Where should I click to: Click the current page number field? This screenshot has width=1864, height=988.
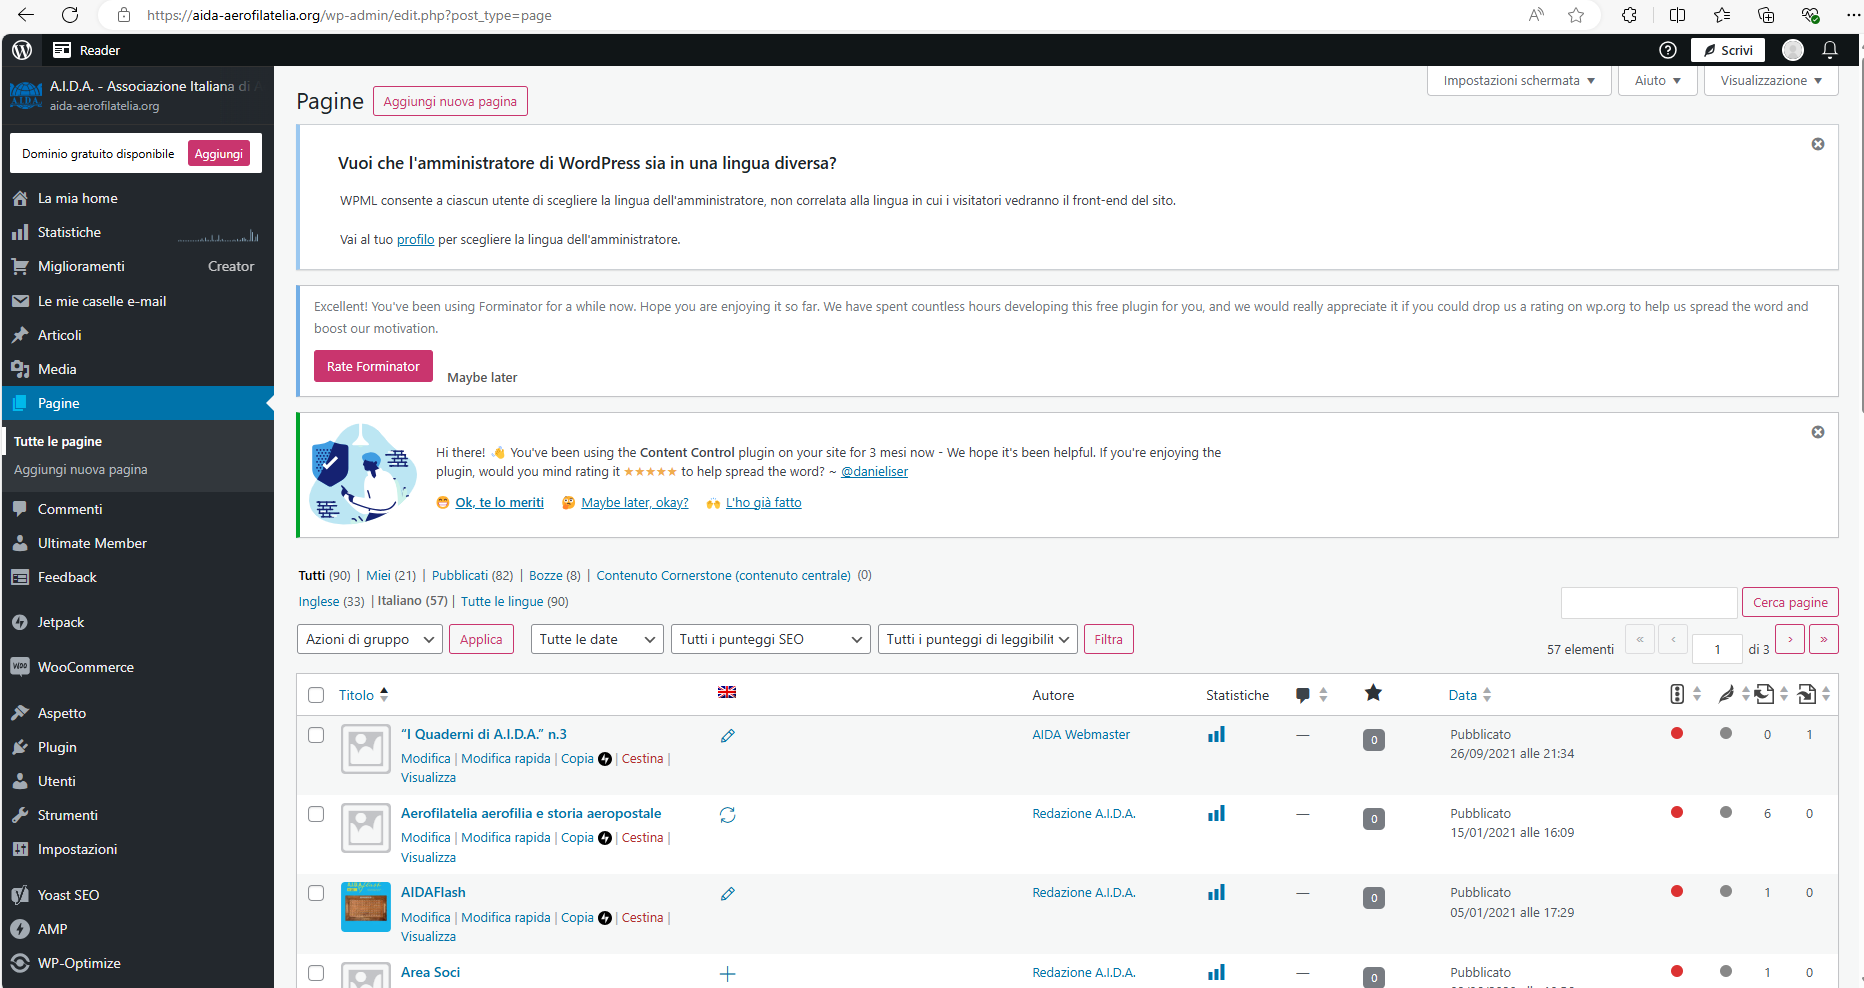click(x=1717, y=649)
